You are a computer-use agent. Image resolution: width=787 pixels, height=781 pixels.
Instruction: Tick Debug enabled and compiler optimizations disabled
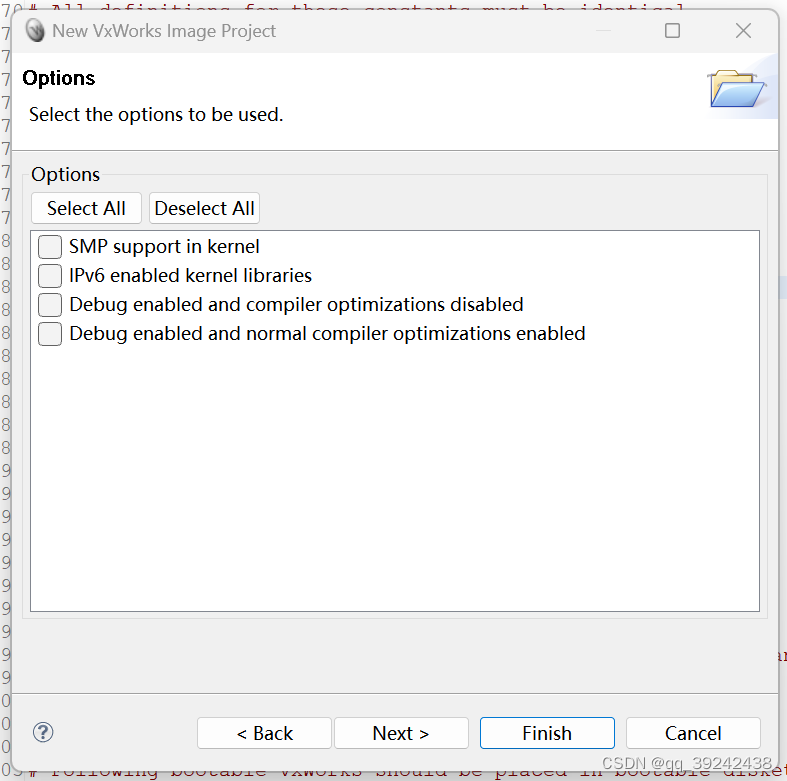tap(50, 305)
